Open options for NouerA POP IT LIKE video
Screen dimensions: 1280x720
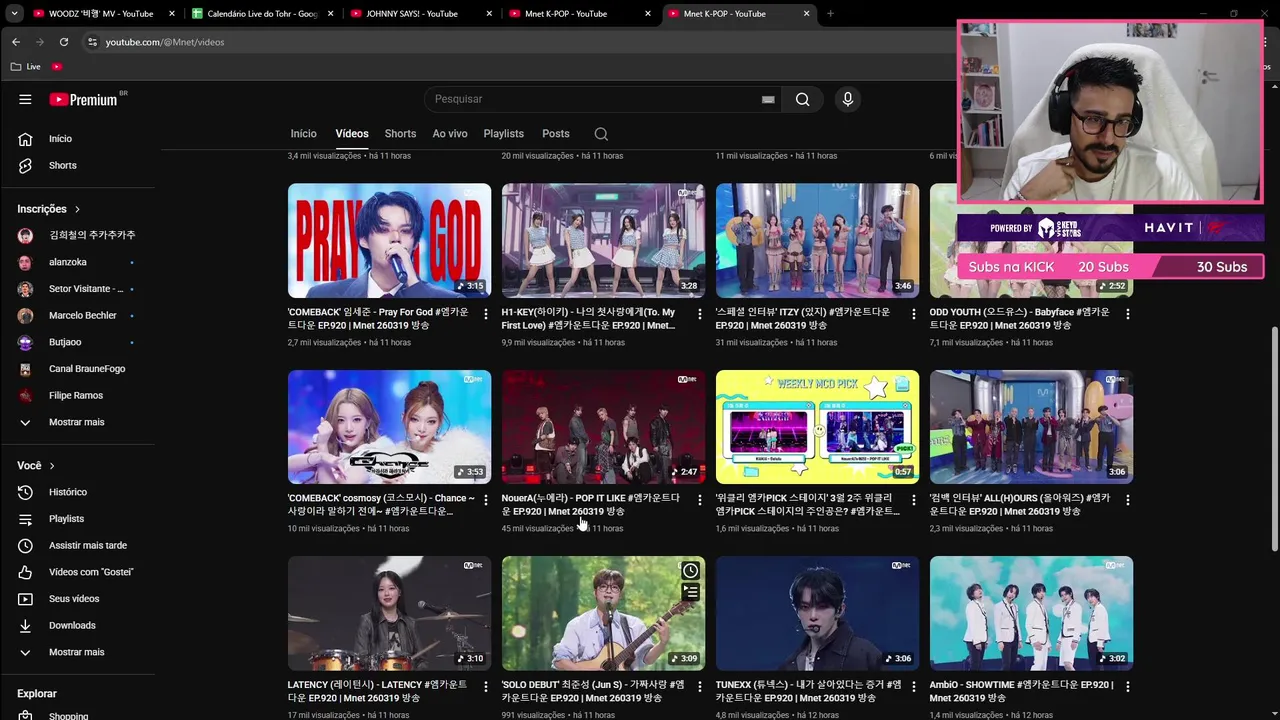(x=700, y=499)
